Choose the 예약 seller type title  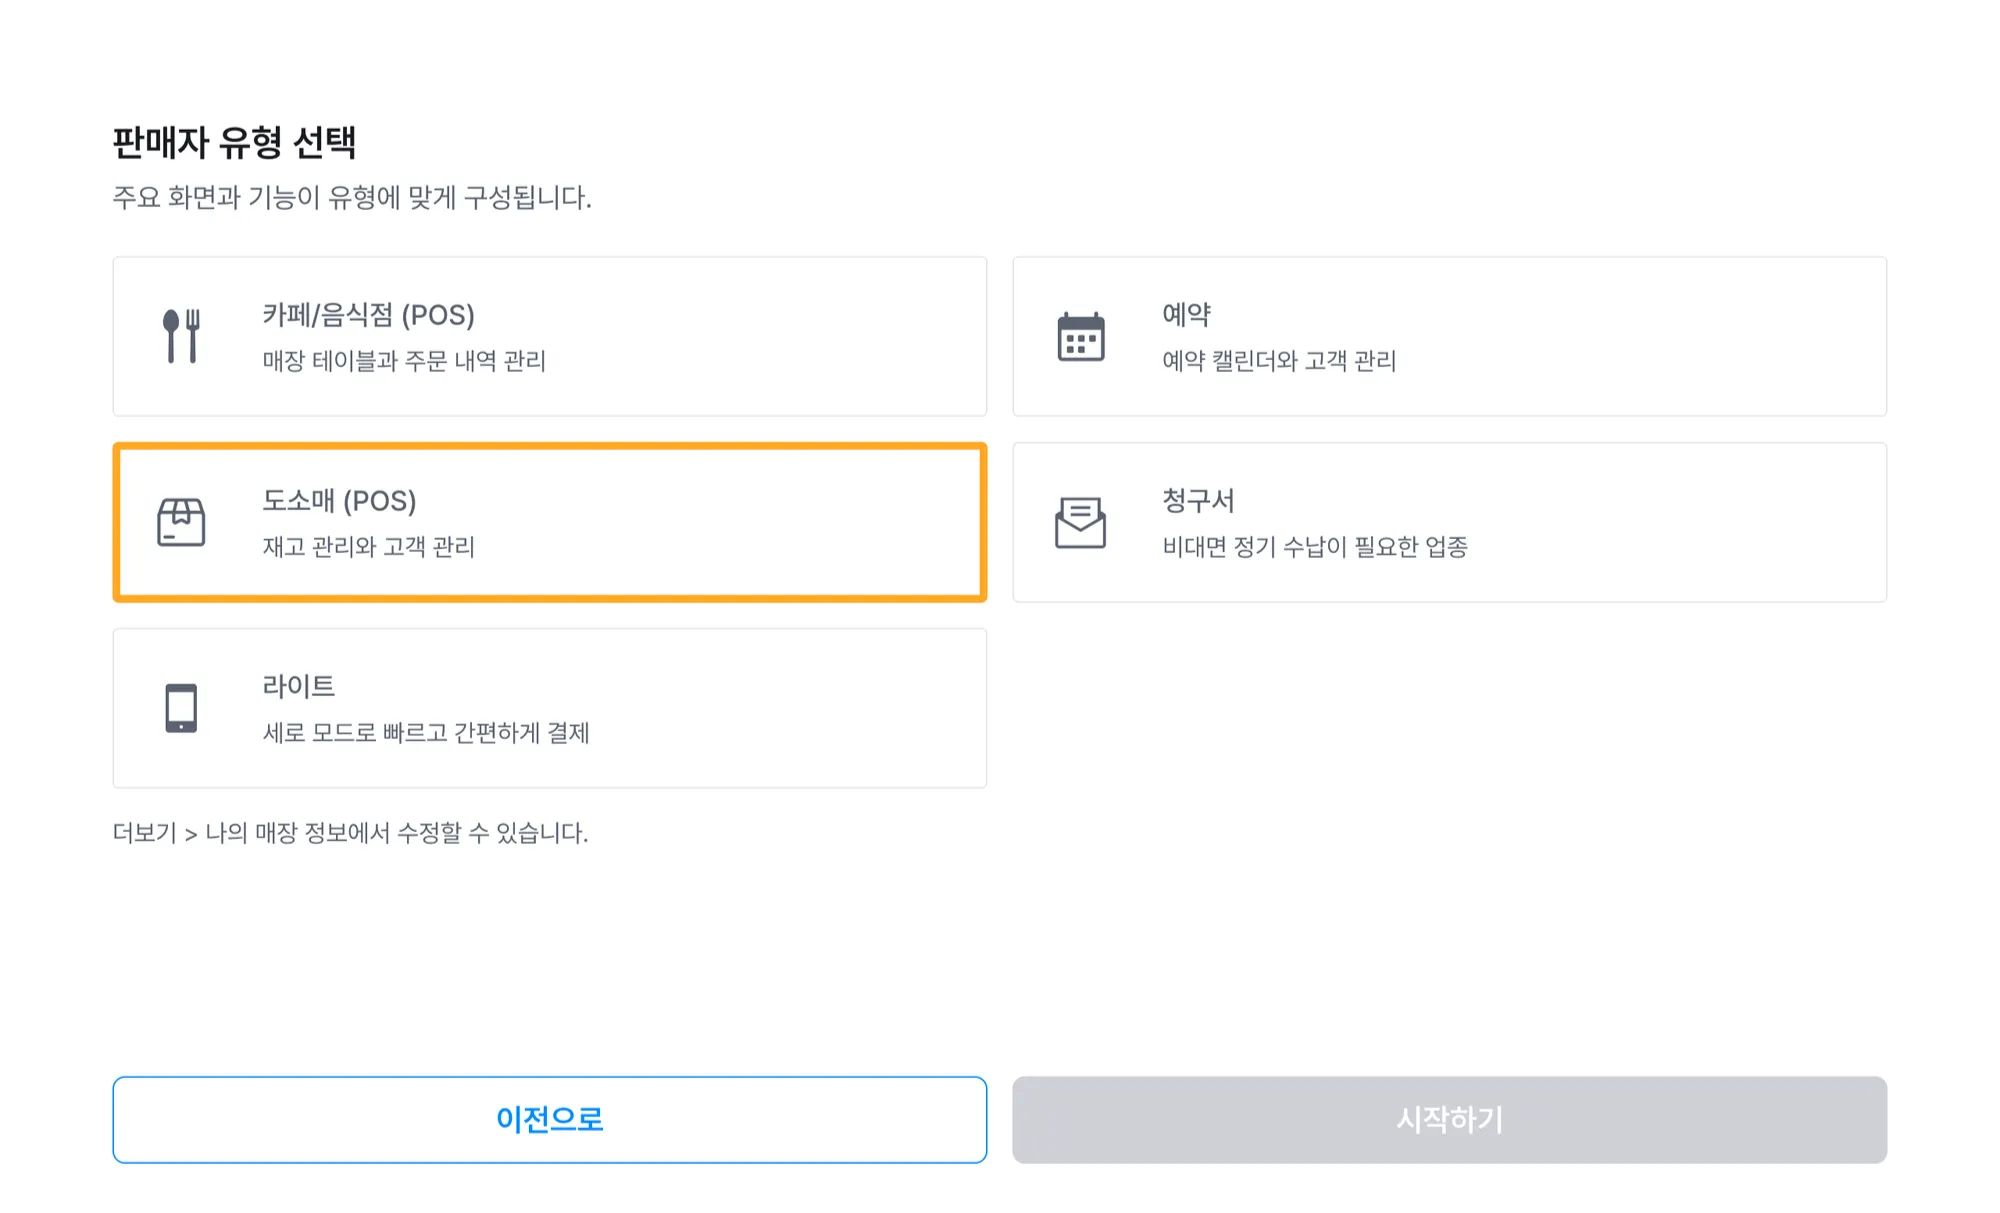(x=1186, y=315)
